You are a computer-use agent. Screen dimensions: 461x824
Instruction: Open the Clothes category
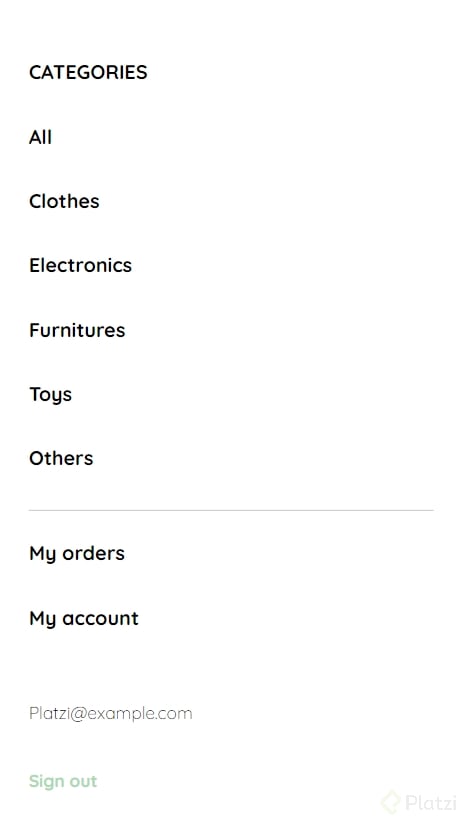click(64, 201)
